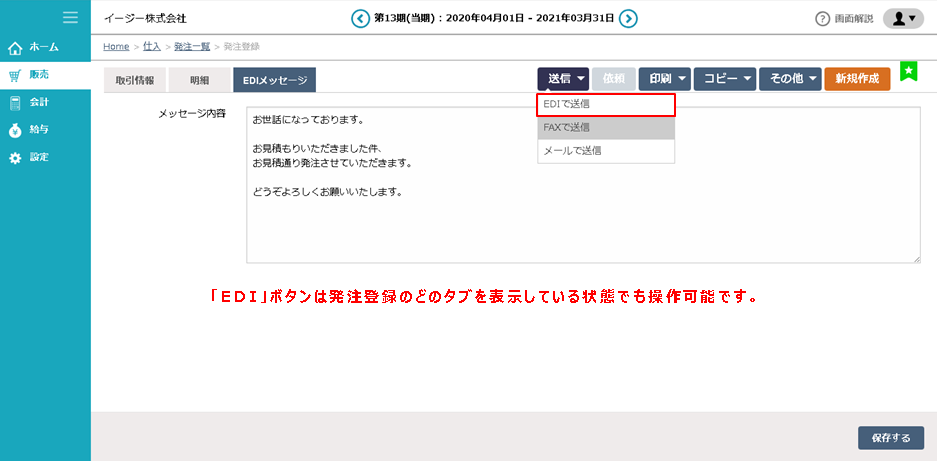Expand the コピー dropdown button
Screen dimensions: 937x461
[x=725, y=79]
